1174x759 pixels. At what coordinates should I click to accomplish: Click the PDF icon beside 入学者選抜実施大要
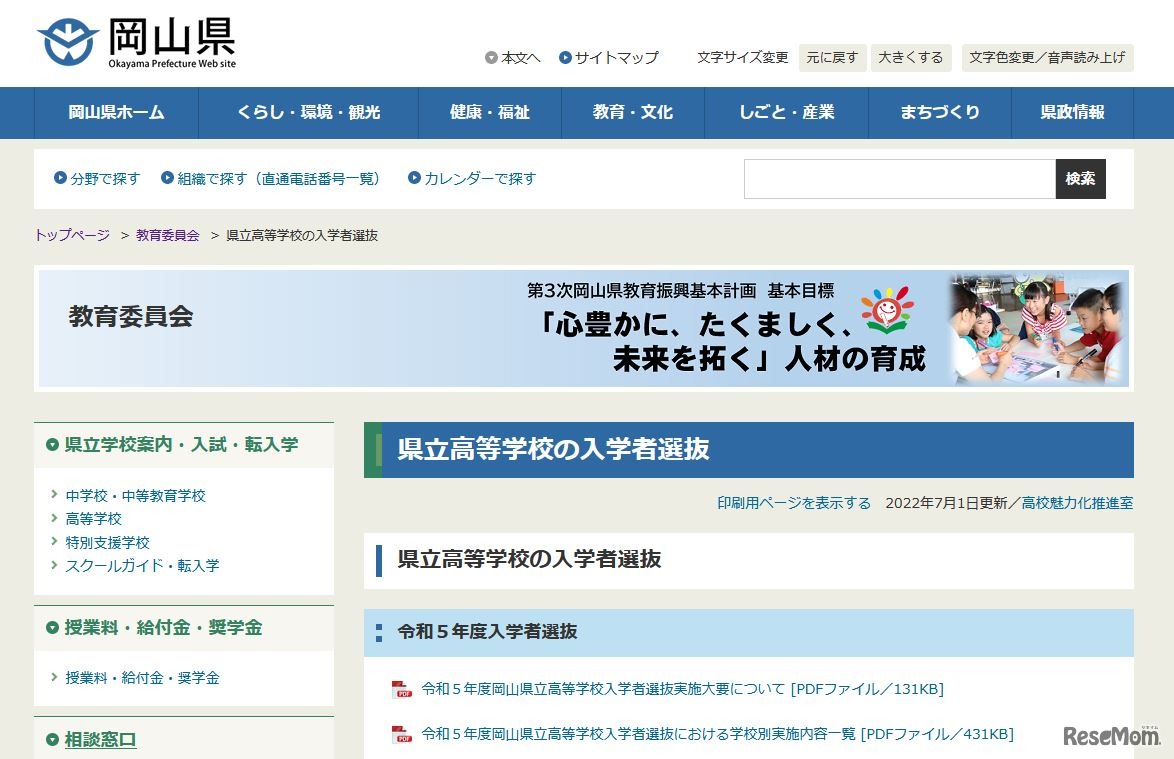tap(404, 689)
